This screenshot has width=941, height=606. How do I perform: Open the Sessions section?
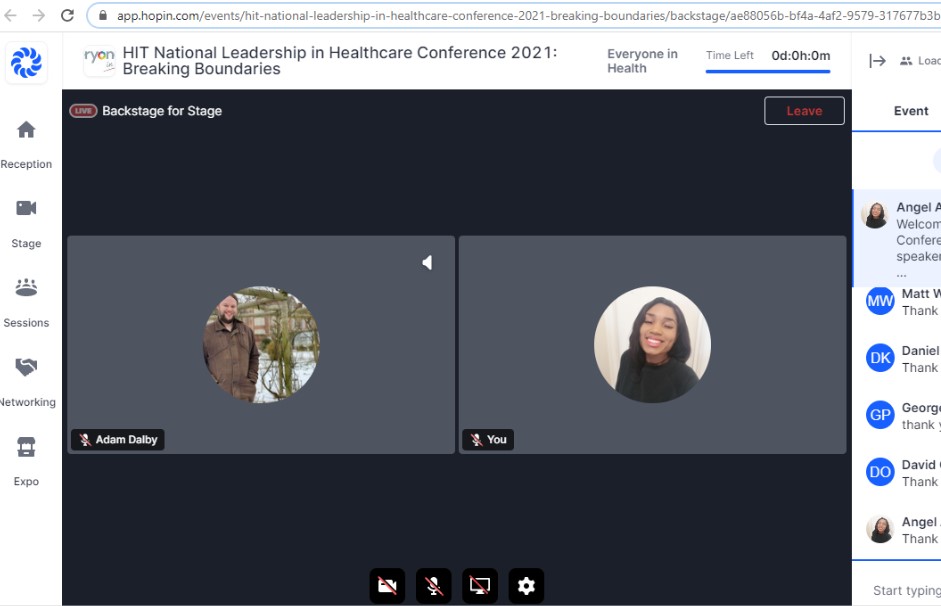[26, 303]
